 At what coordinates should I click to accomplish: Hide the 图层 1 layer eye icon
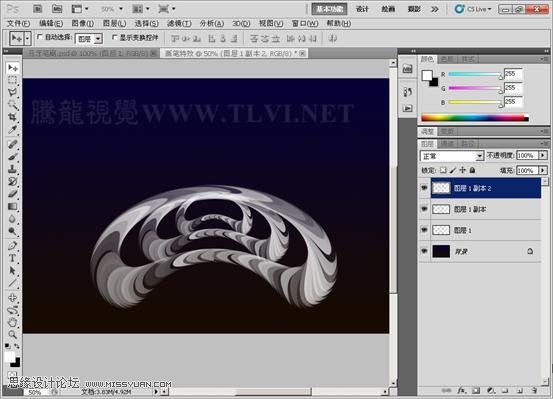click(x=424, y=230)
